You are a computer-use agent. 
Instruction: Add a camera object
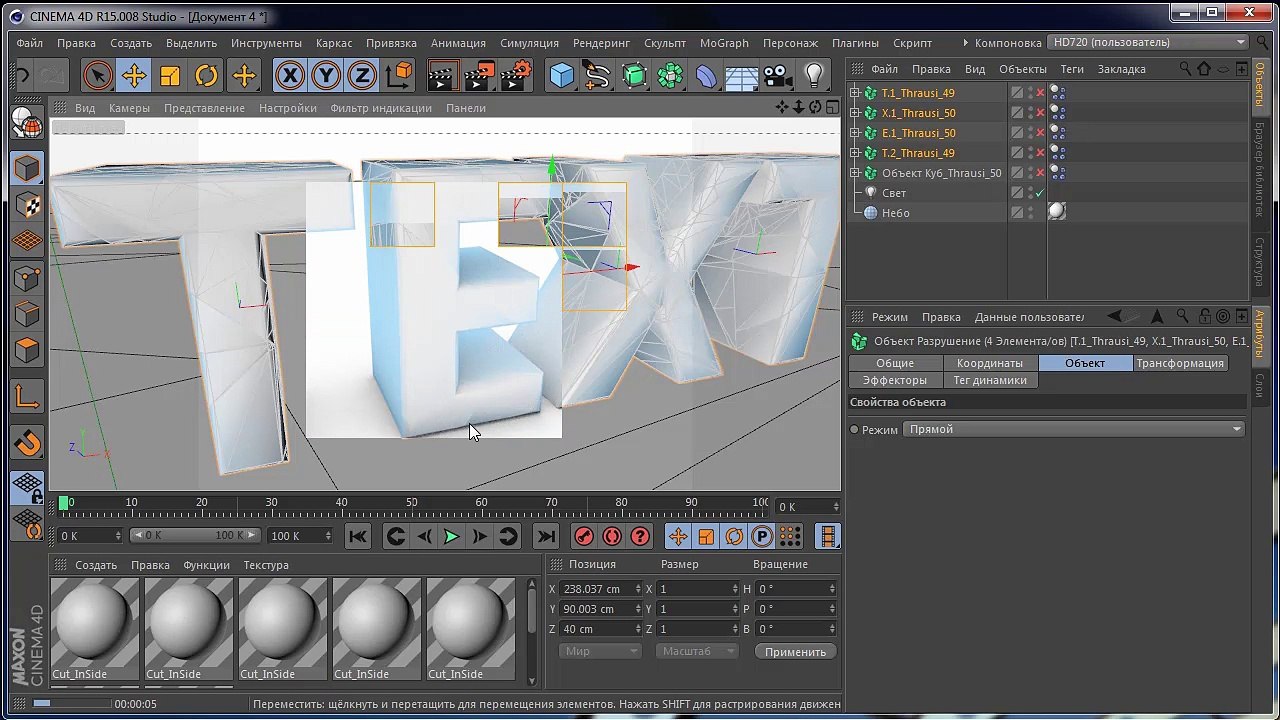pyautogui.click(x=777, y=76)
